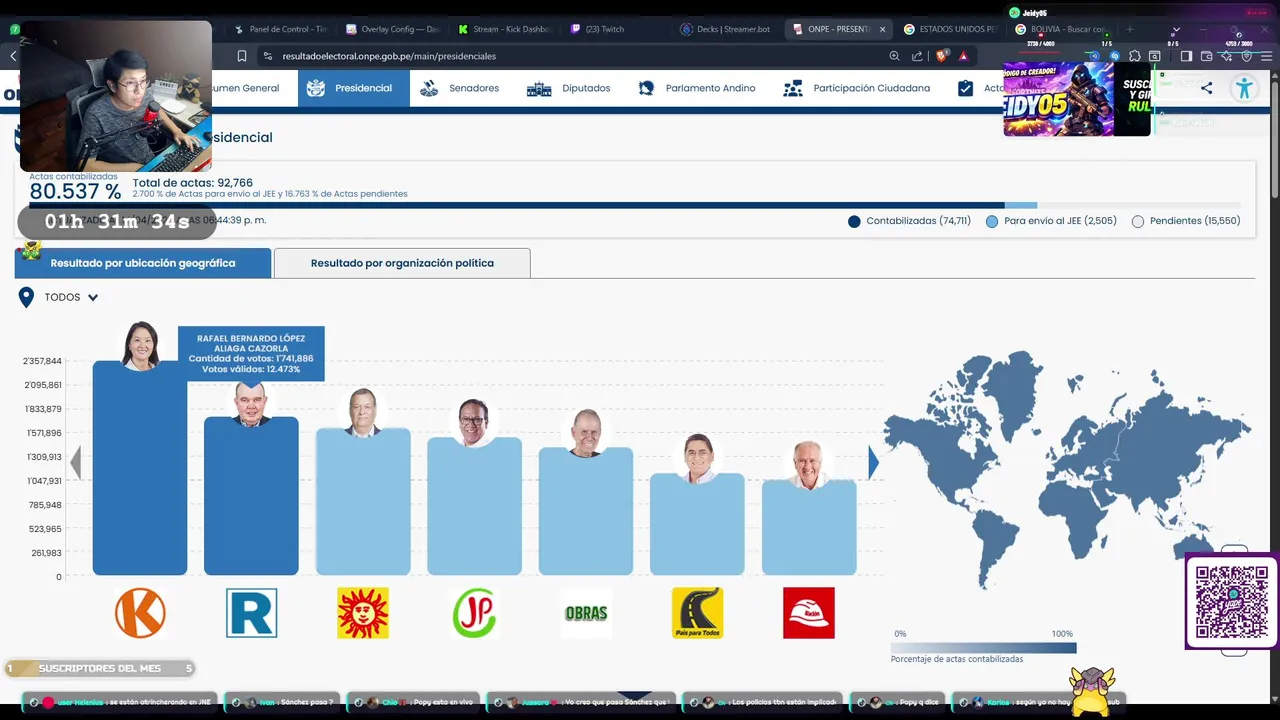Click the share page icon in address bar
1280x720 pixels.
click(x=917, y=56)
